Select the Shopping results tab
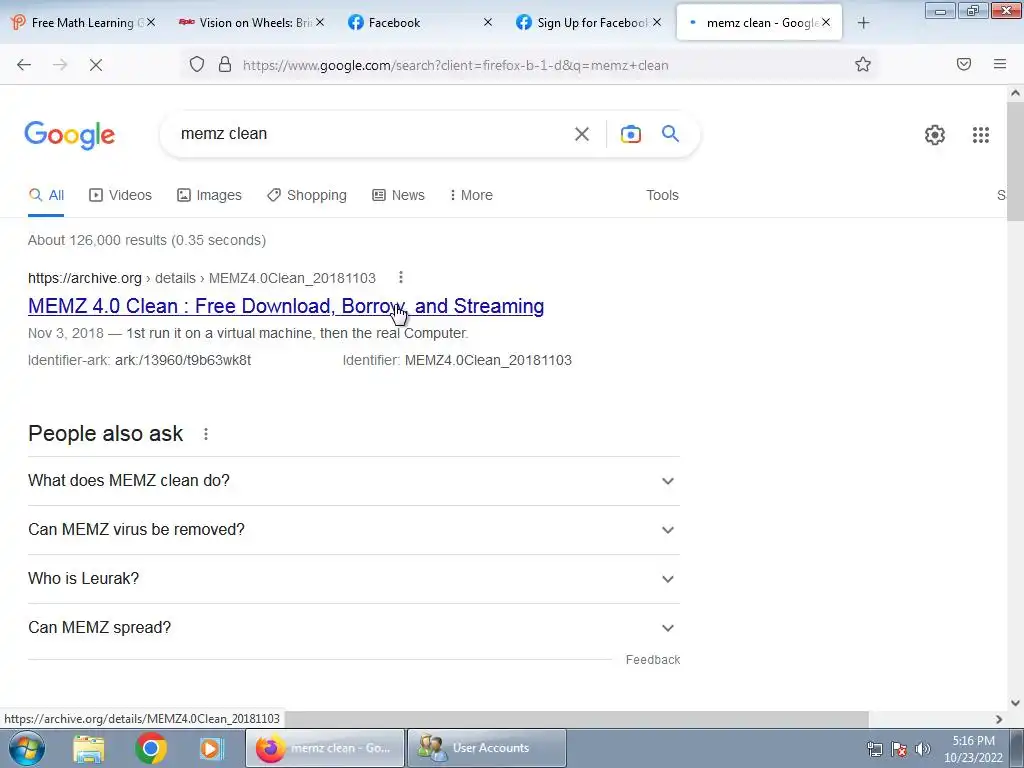1024x768 pixels. [x=306, y=195]
